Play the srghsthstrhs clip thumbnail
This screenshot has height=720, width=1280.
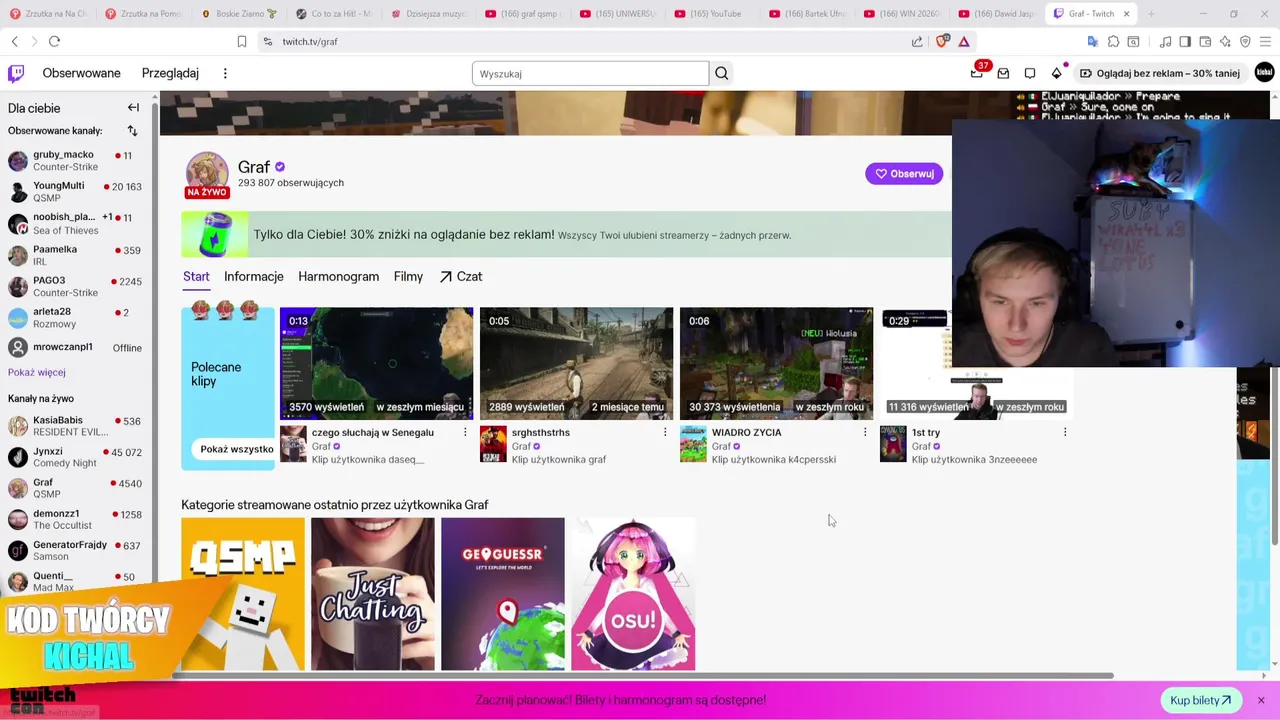[576, 363]
